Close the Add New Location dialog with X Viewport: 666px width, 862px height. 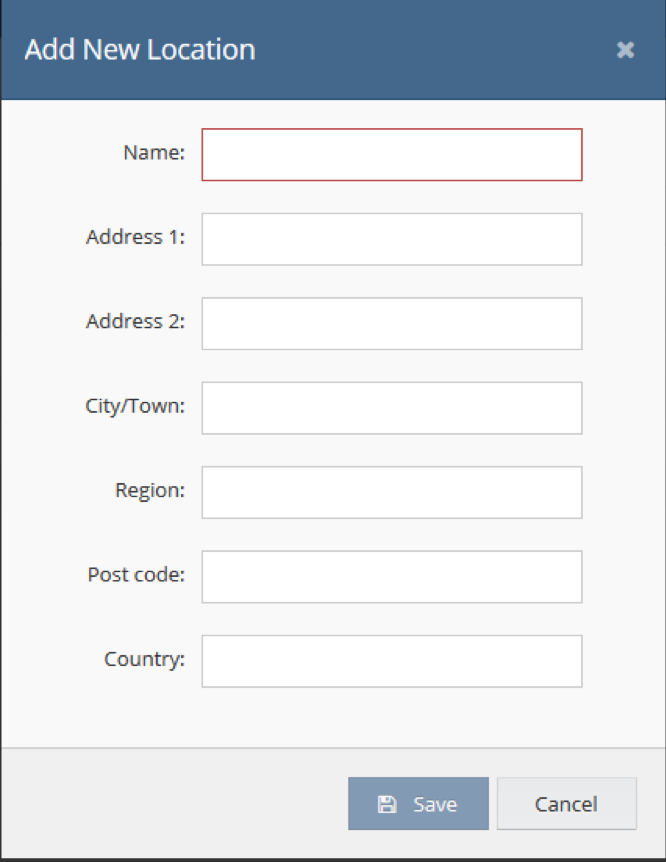point(625,50)
